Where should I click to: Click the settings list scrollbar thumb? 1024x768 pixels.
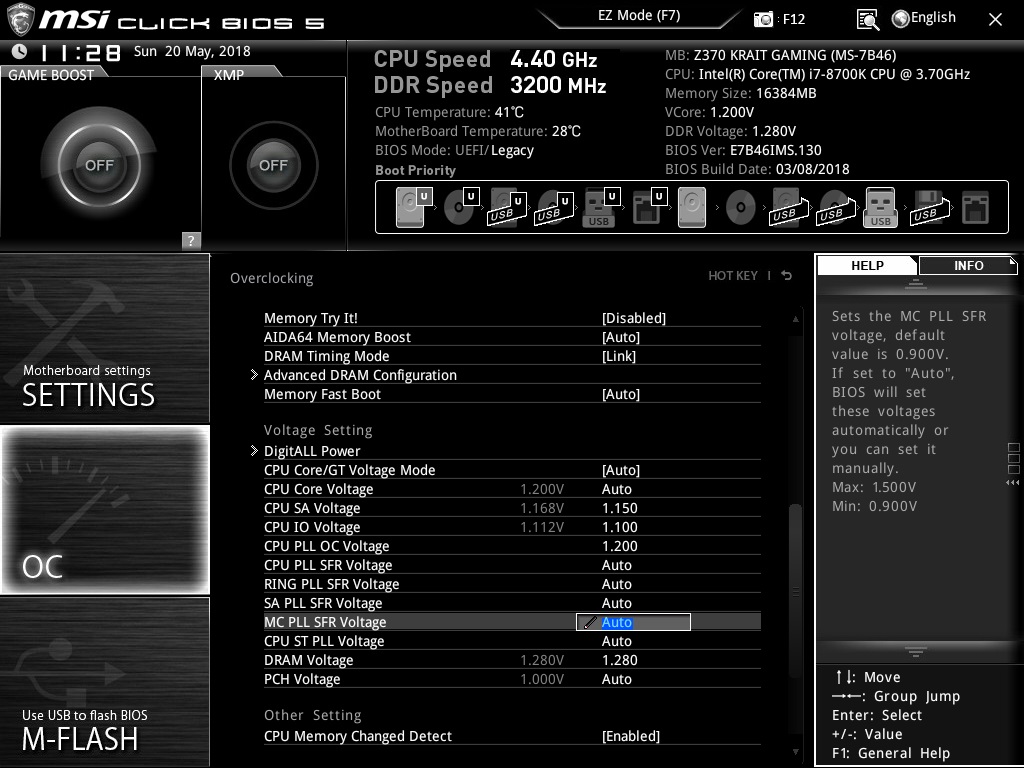[795, 592]
